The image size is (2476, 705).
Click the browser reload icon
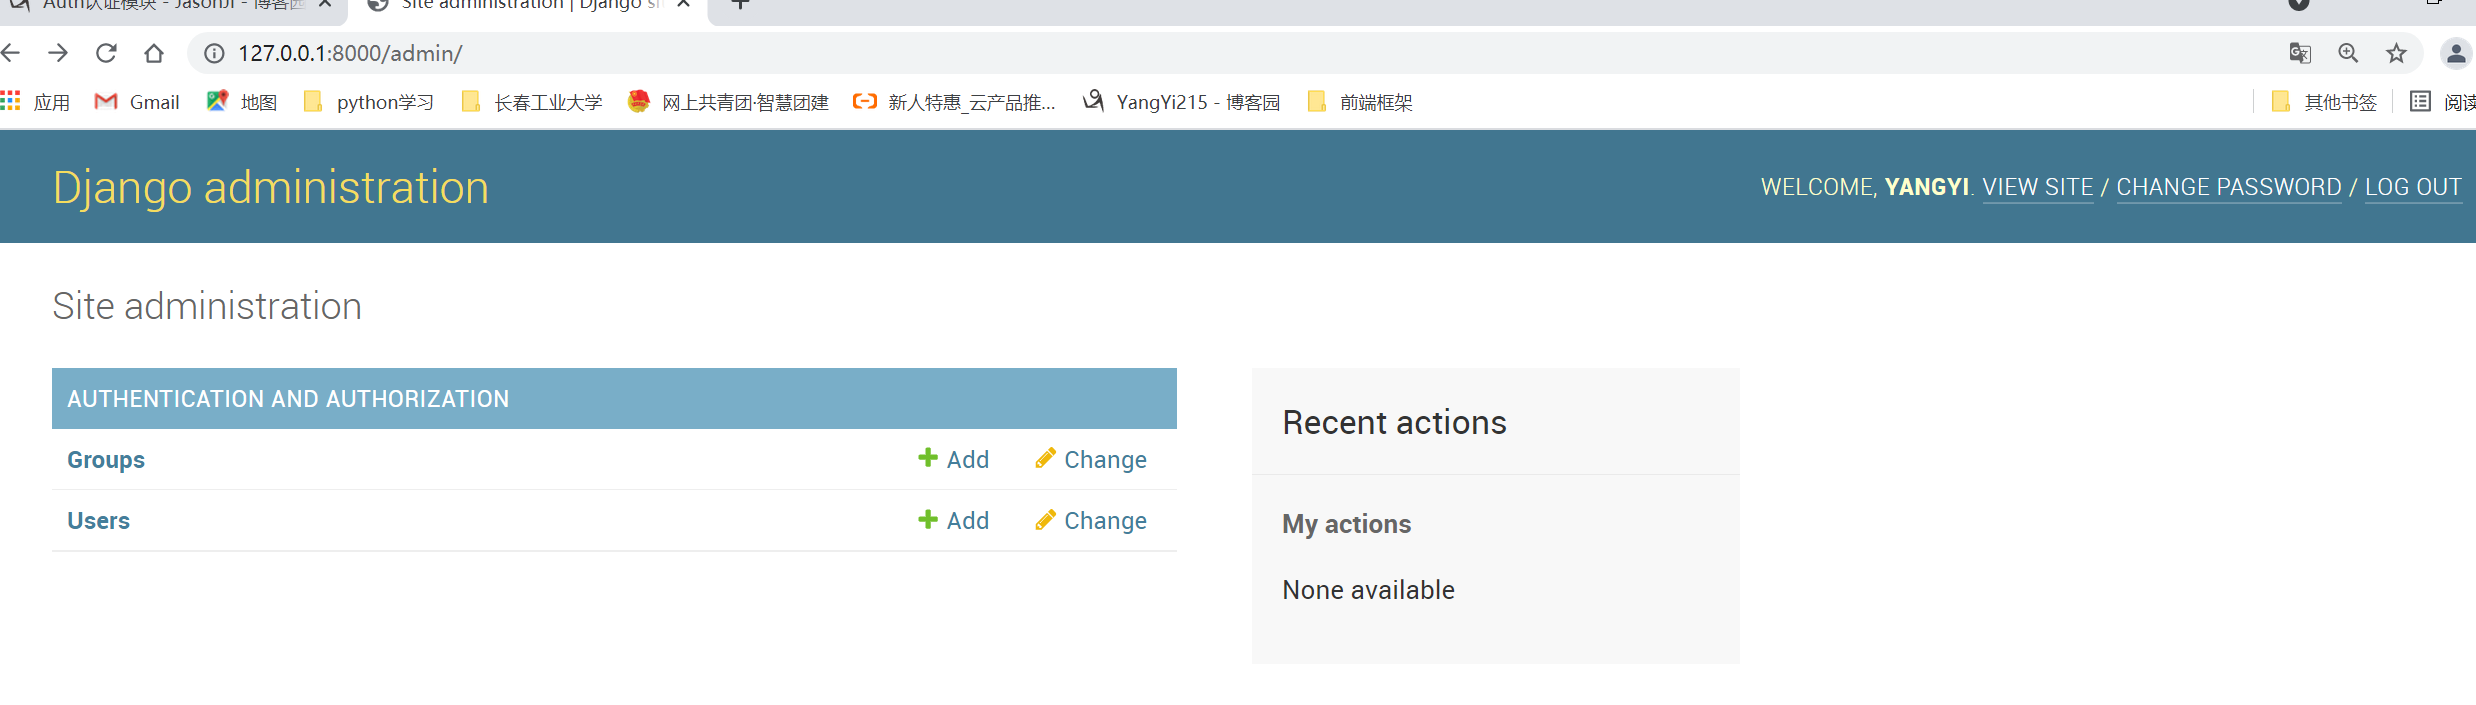(106, 53)
